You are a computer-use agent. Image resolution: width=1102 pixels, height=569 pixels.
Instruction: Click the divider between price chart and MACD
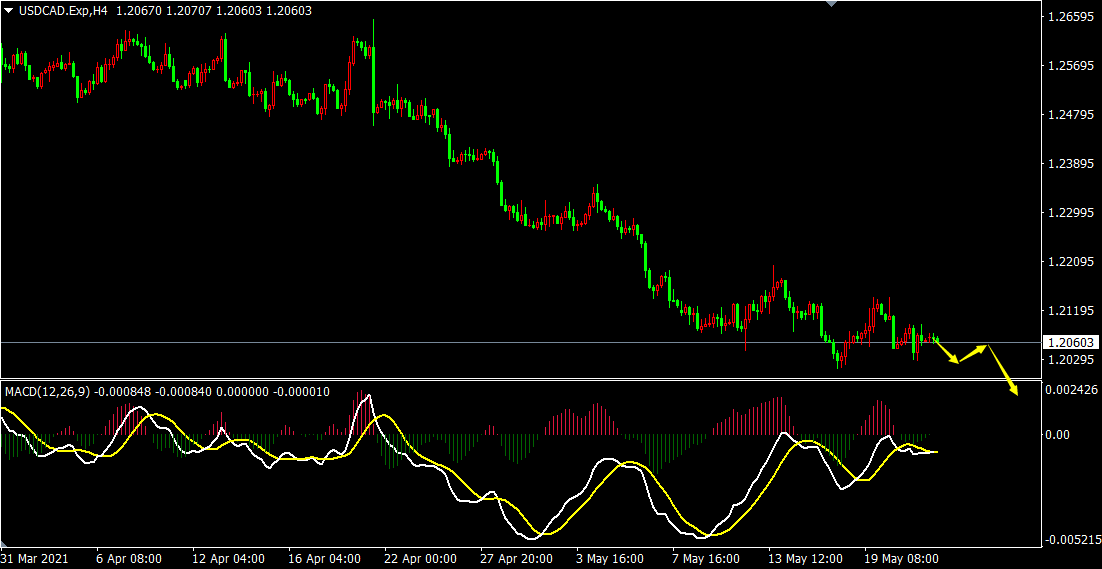[x=520, y=379]
